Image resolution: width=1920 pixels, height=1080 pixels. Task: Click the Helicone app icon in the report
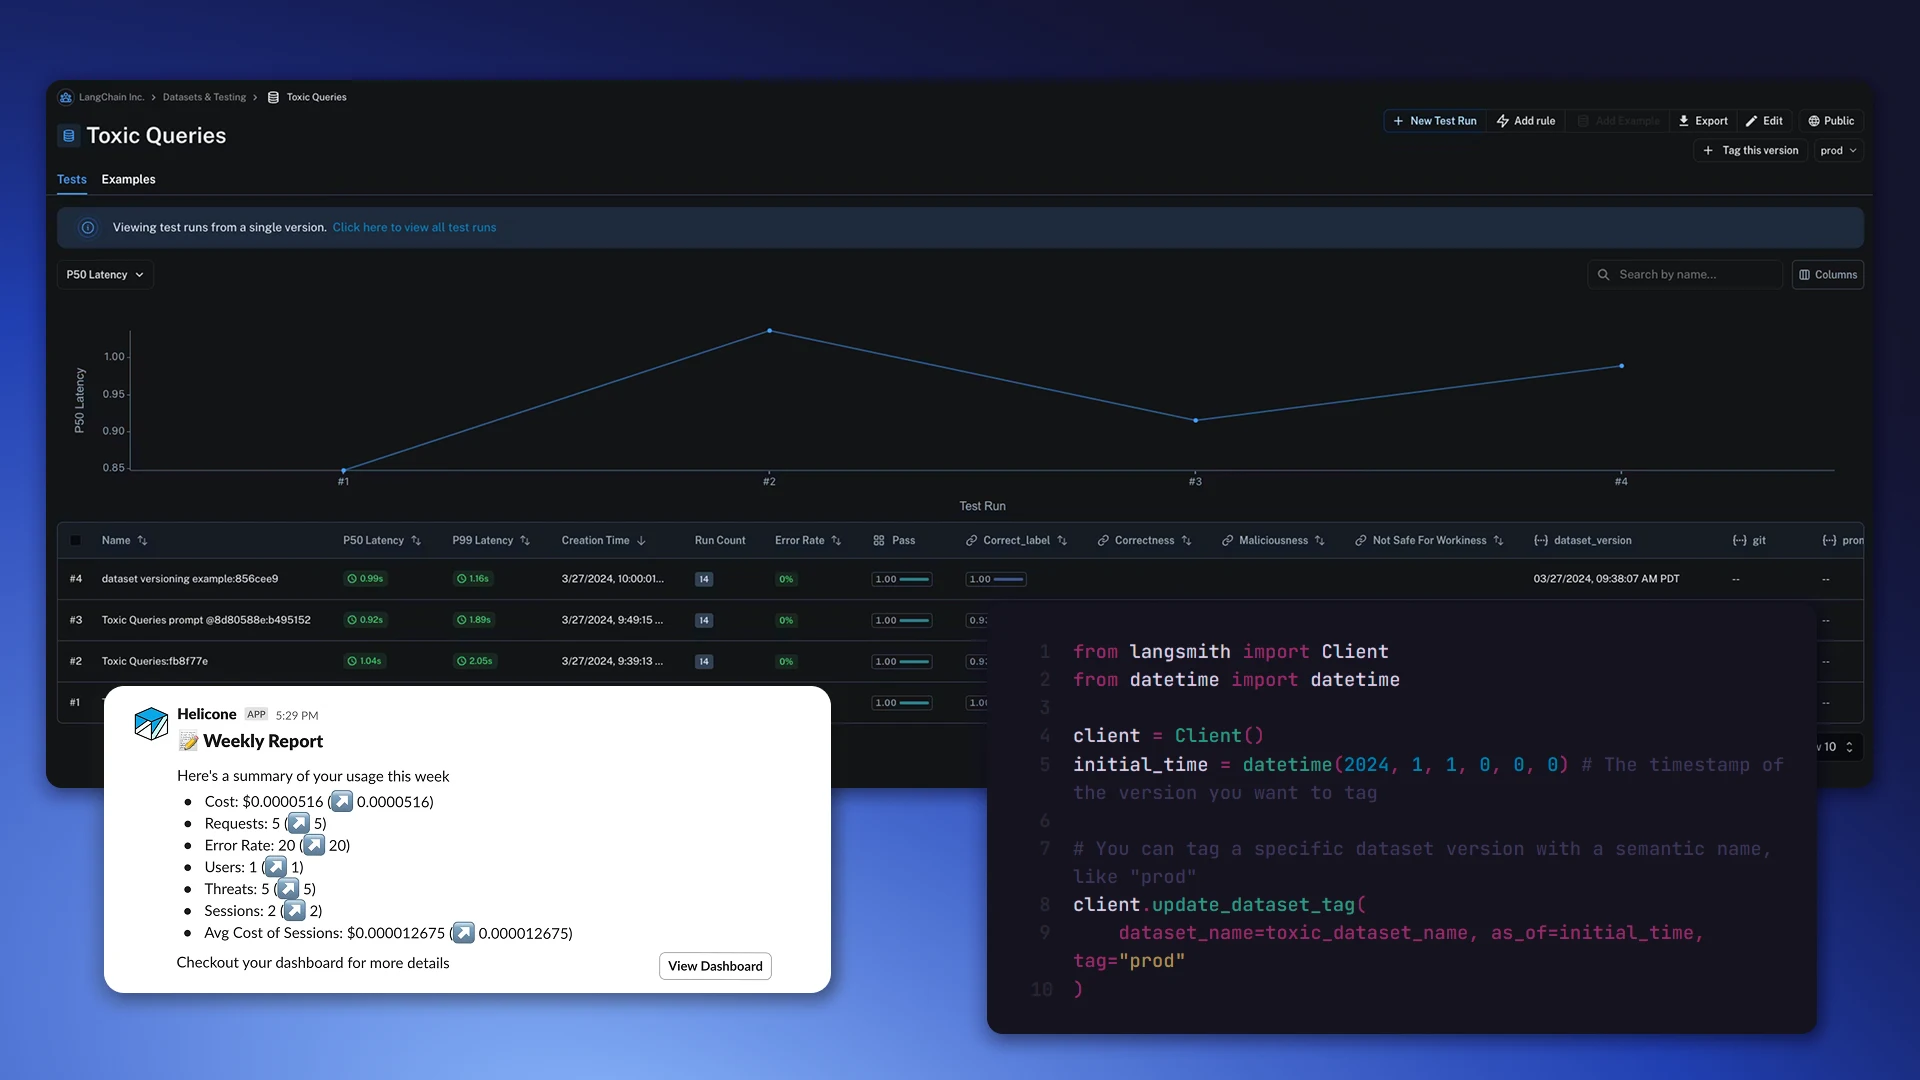pyautogui.click(x=150, y=723)
